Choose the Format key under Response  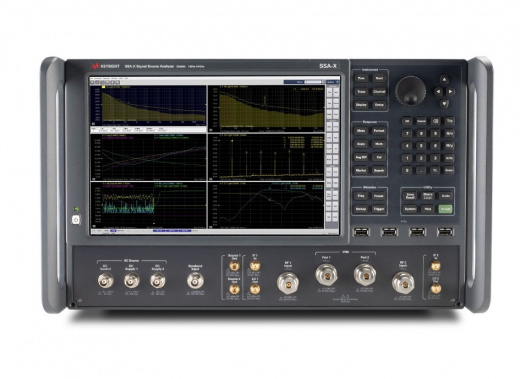[x=379, y=131]
